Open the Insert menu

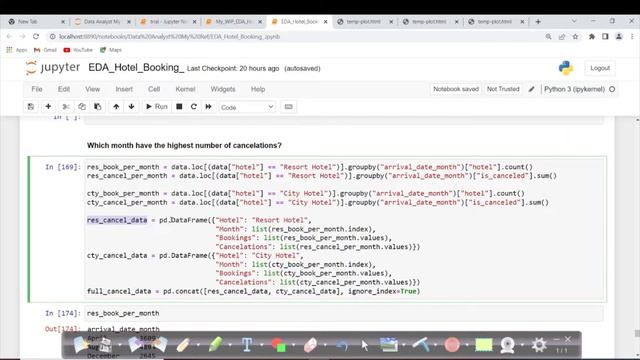[124, 89]
